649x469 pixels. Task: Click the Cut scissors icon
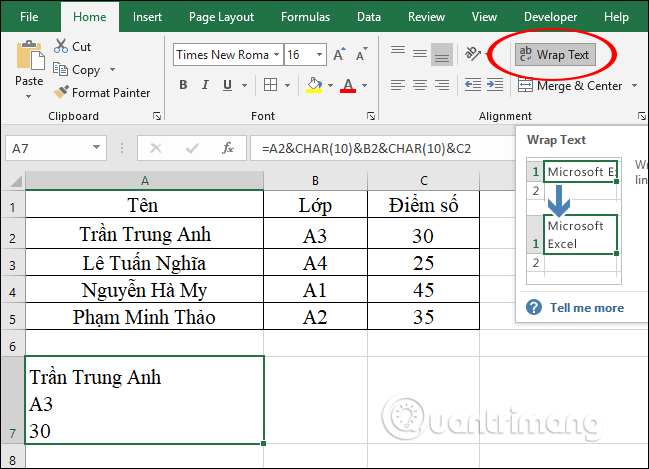(x=60, y=47)
